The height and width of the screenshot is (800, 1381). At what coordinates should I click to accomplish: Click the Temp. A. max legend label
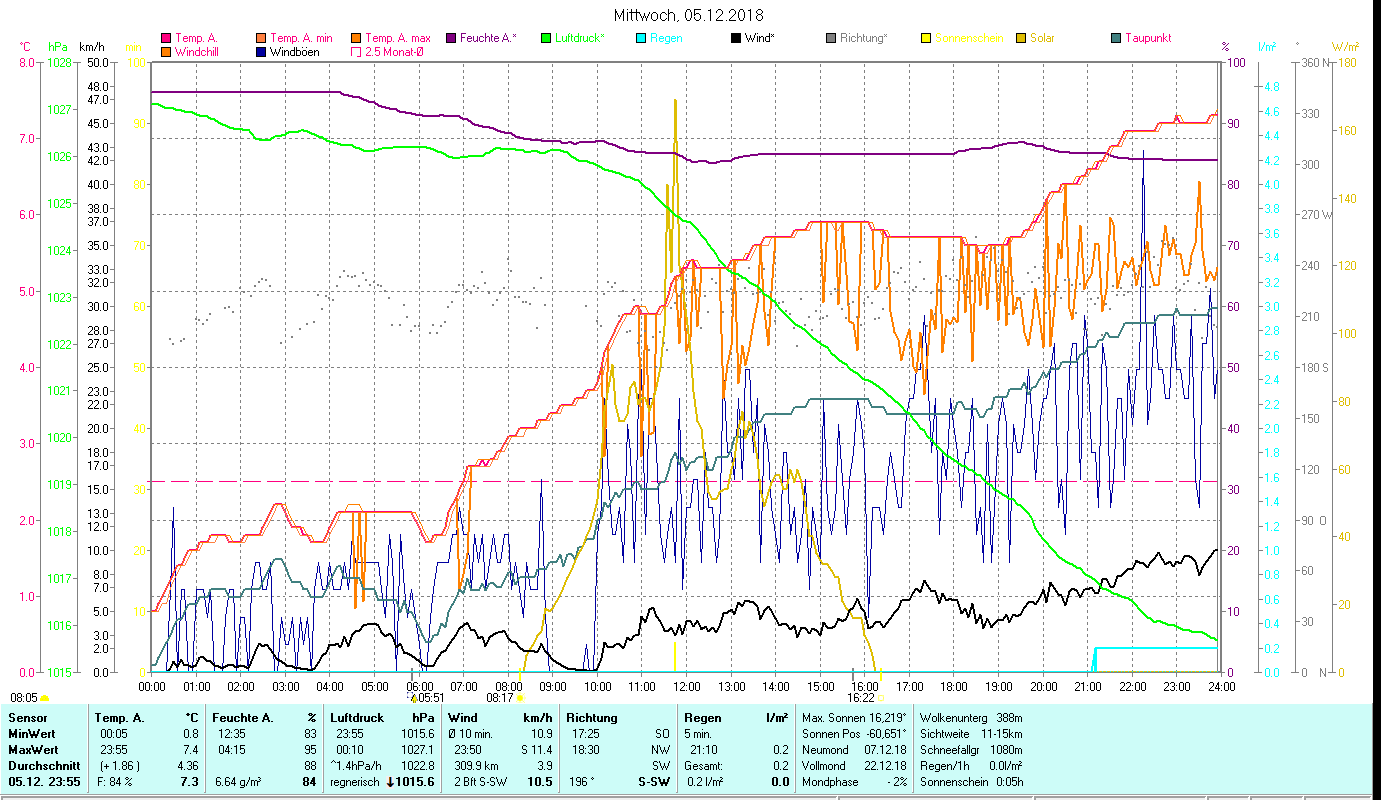(x=397, y=38)
